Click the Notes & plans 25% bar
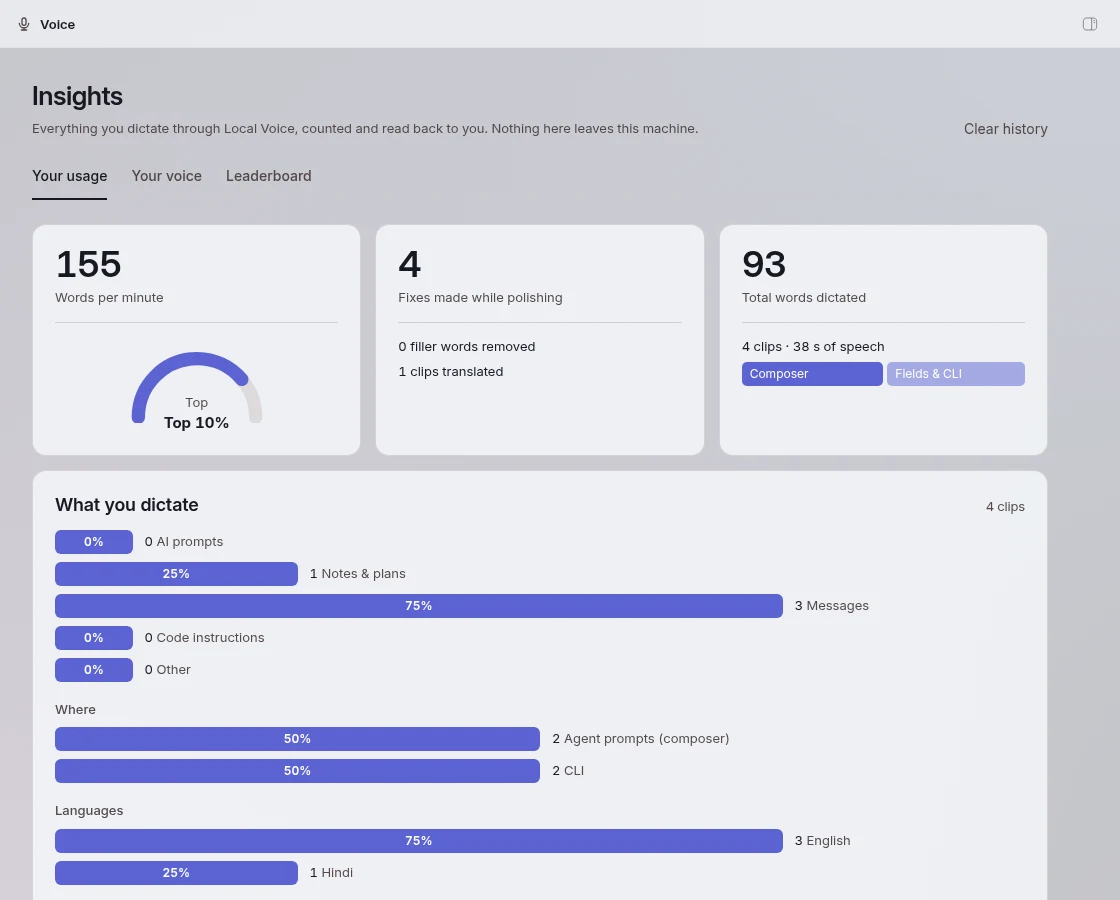1120x900 pixels. pos(176,574)
